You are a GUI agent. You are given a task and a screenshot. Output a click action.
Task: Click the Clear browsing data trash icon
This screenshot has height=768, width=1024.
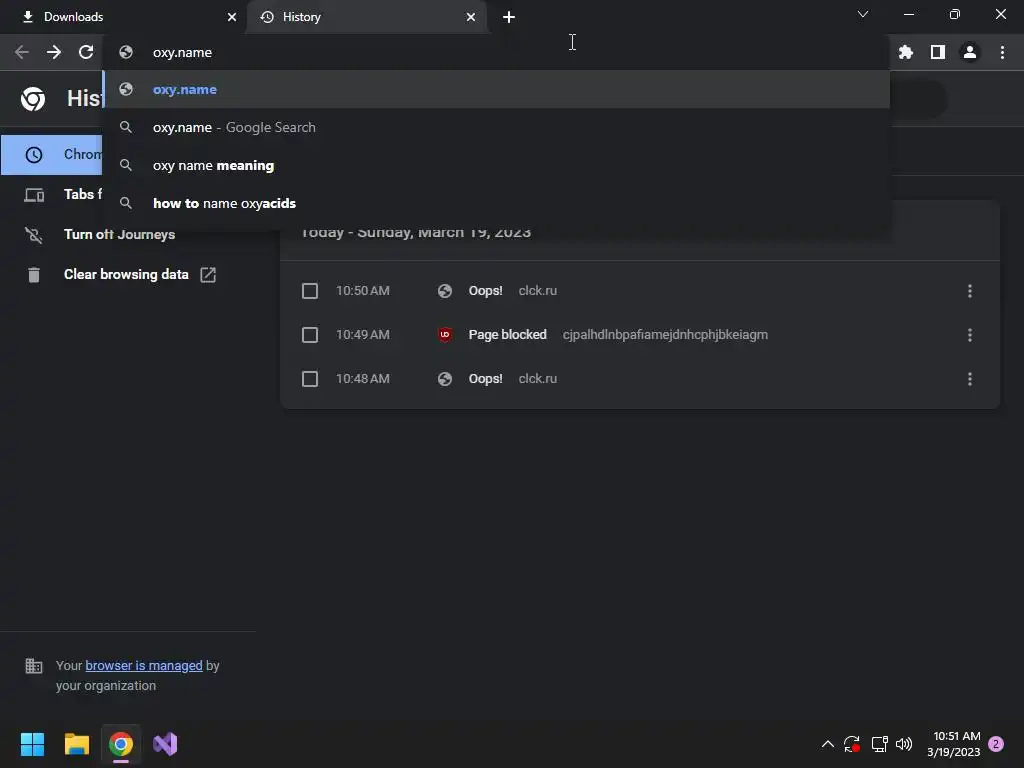34,275
